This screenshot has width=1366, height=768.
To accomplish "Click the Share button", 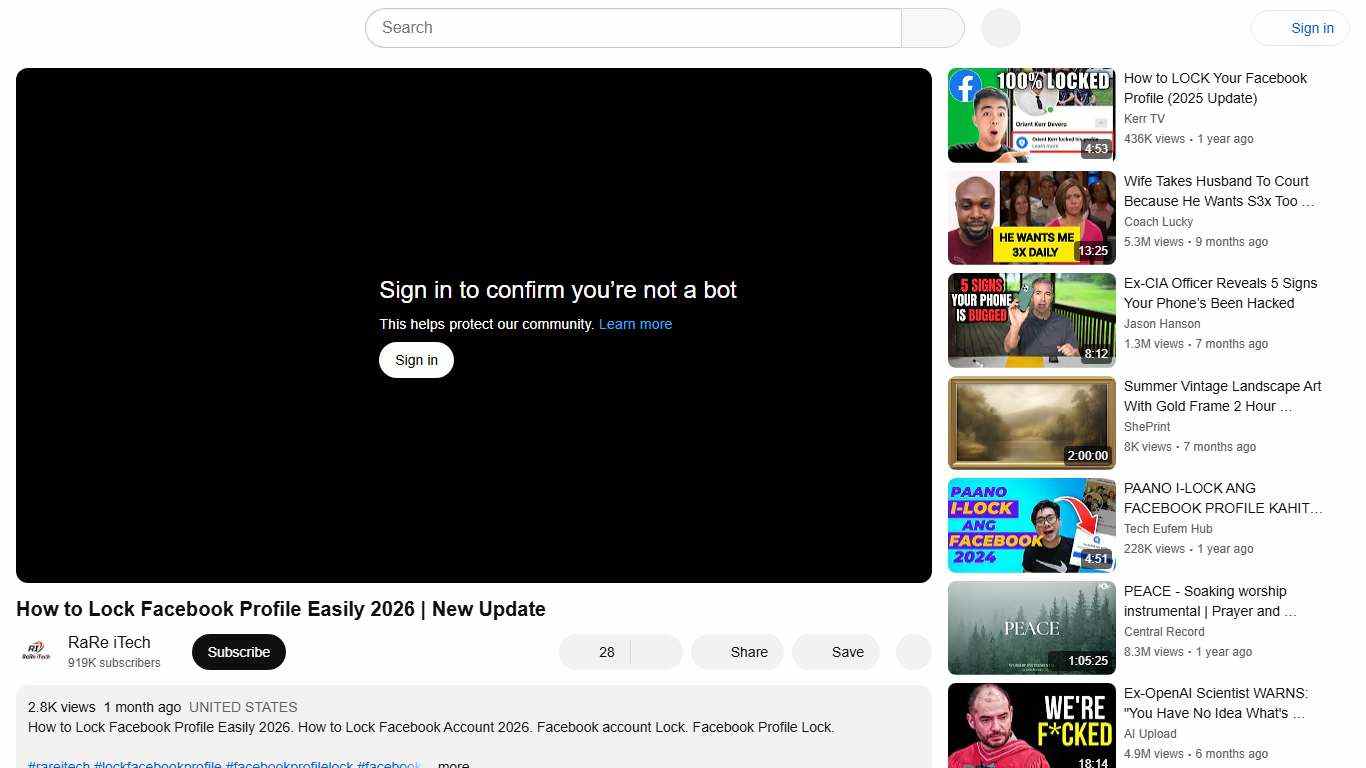I will point(737,652).
